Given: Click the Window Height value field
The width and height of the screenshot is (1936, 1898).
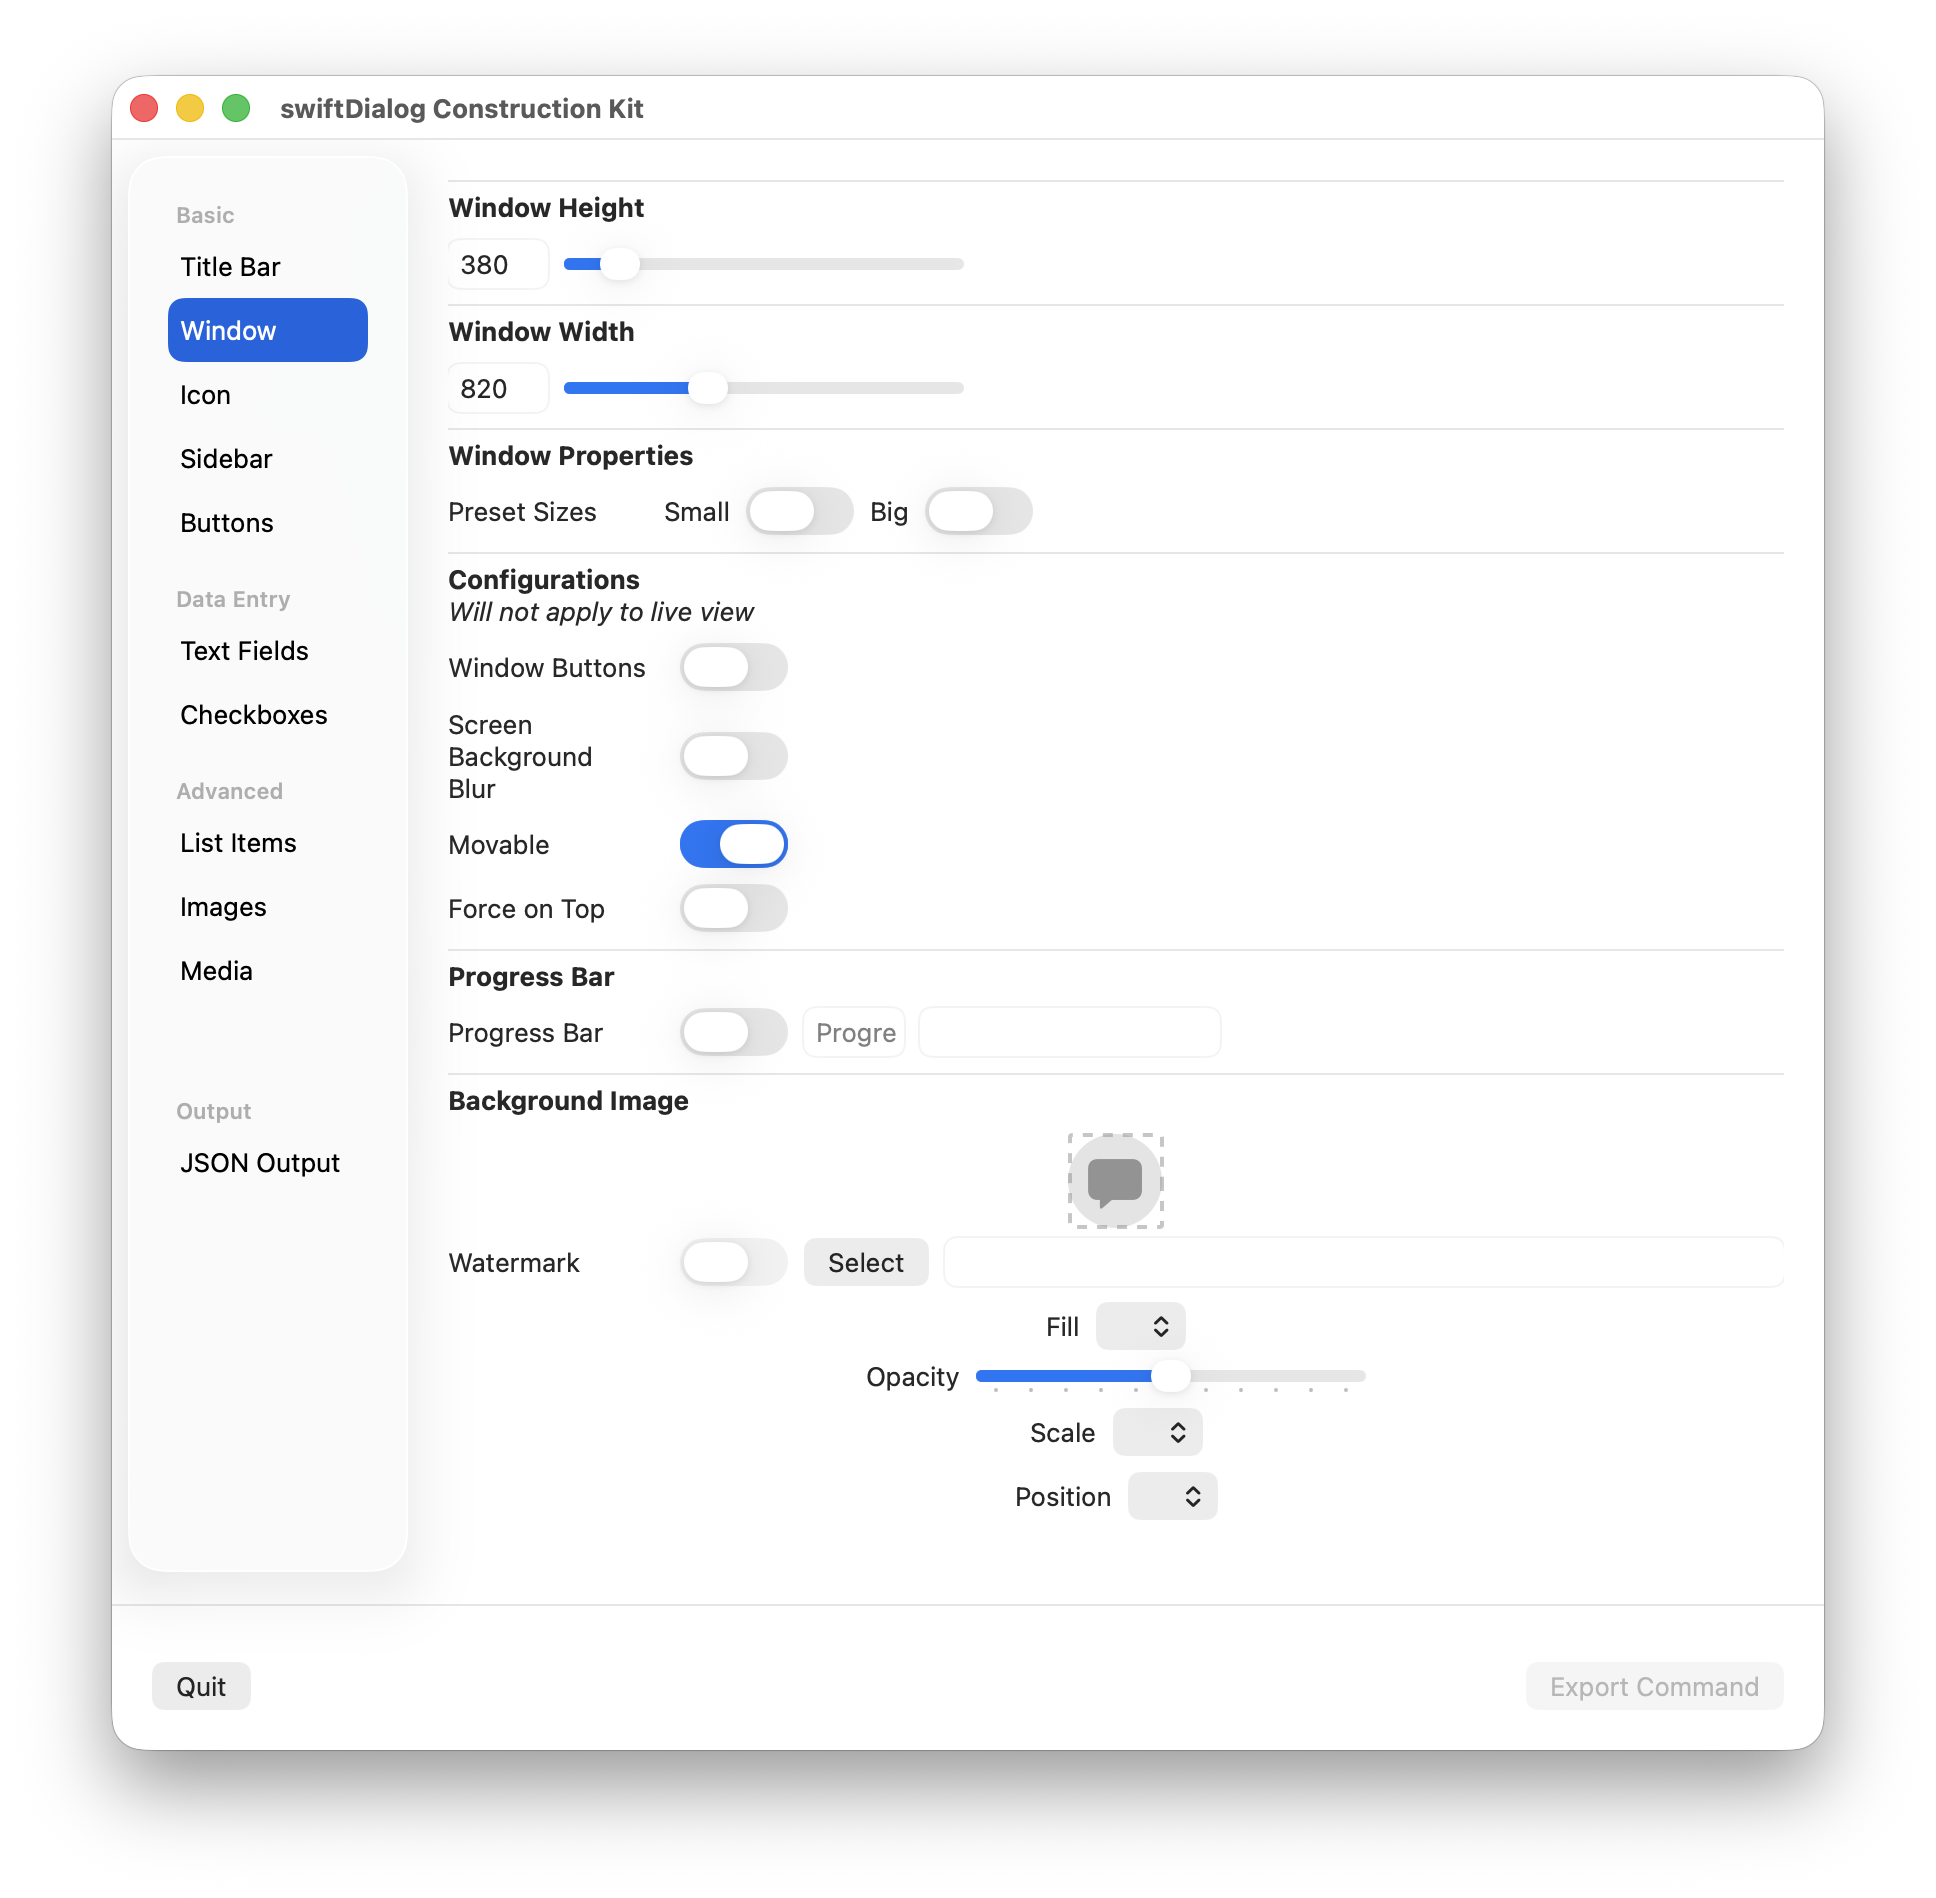Looking at the screenshot, I should pyautogui.click(x=498, y=265).
